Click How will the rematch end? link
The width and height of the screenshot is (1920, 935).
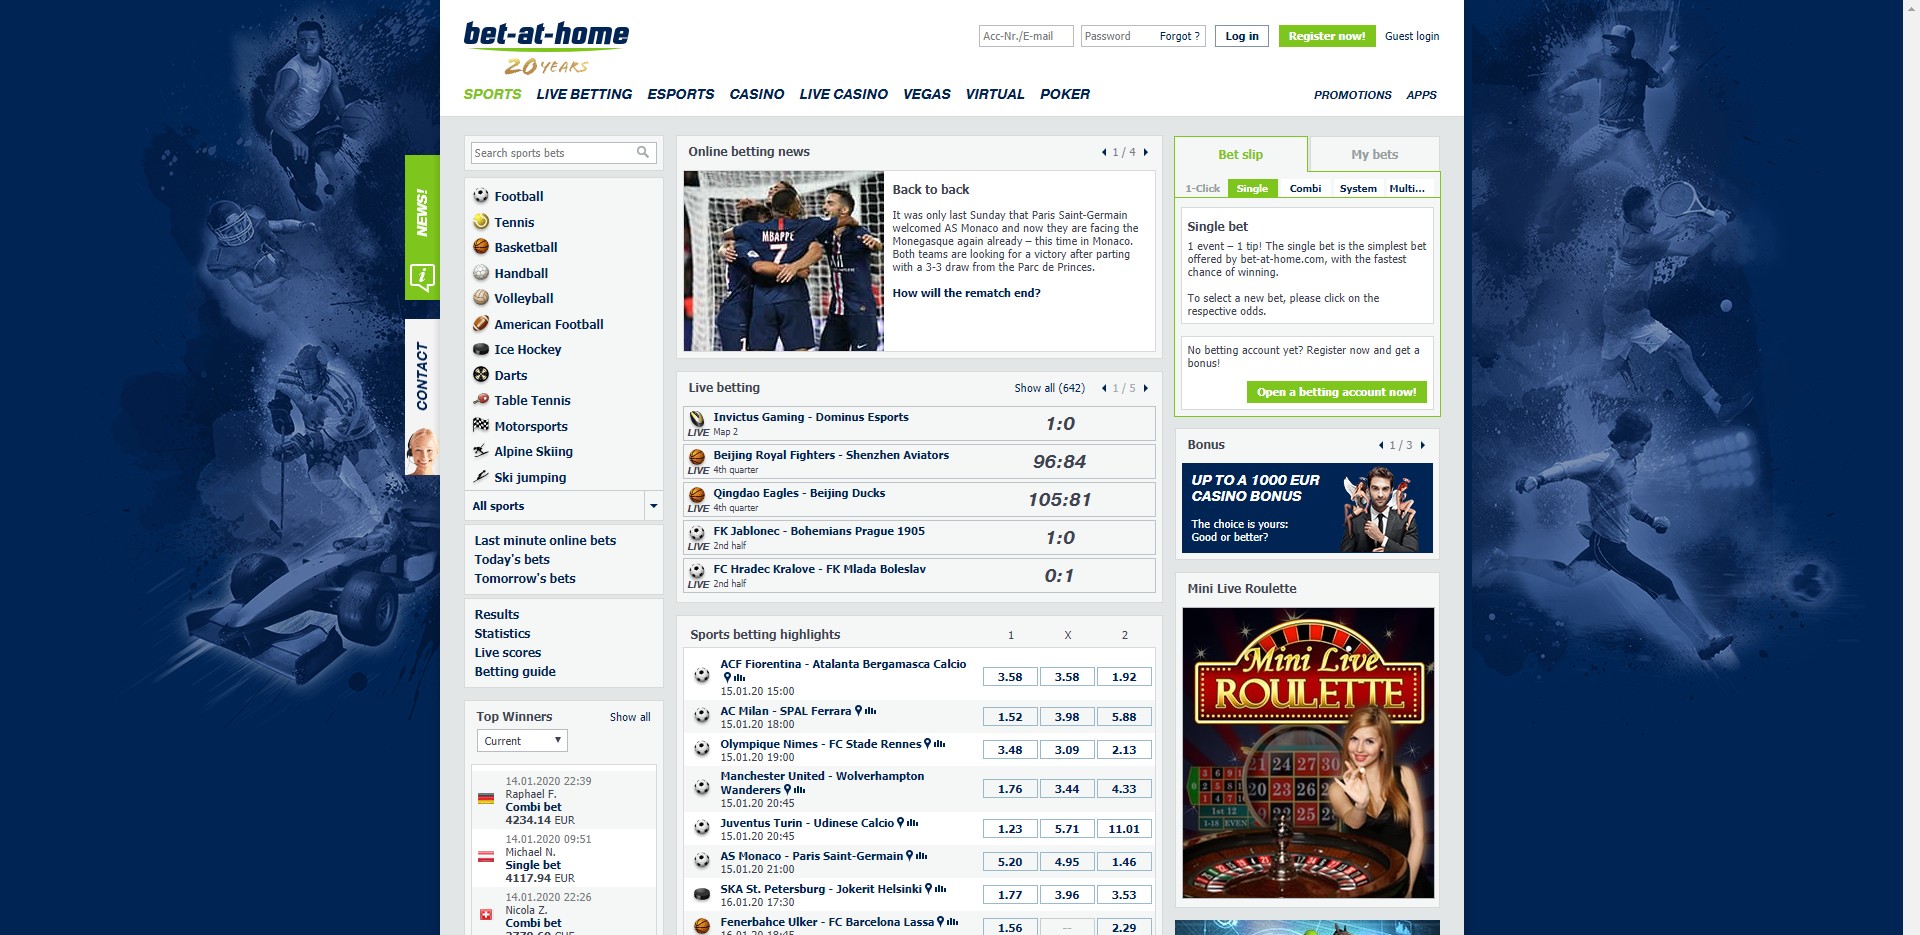click(966, 293)
